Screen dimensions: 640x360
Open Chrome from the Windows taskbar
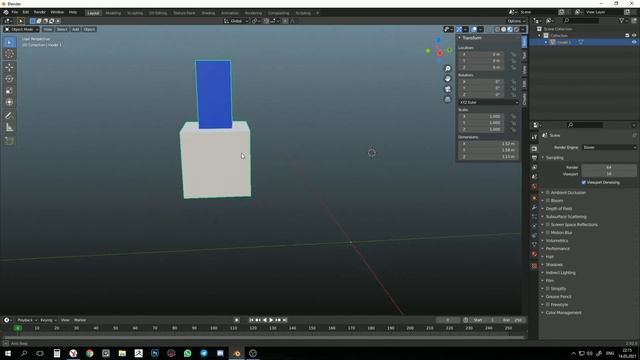(x=89, y=353)
